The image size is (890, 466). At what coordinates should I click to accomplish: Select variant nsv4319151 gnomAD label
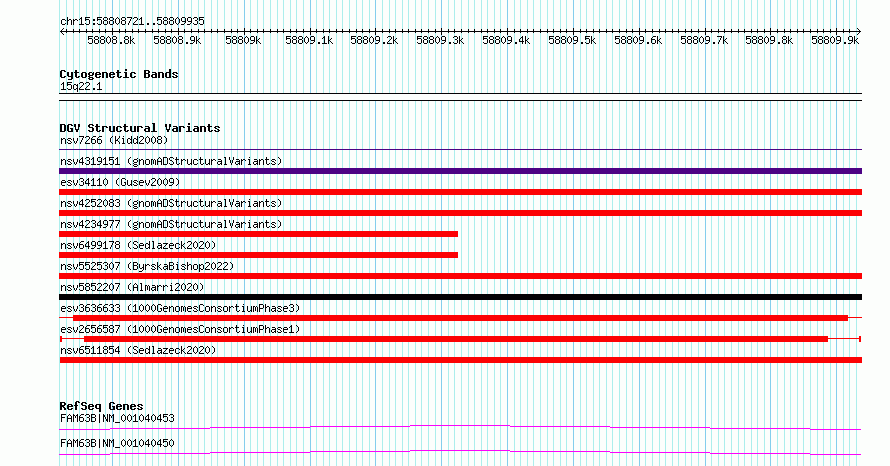pyautogui.click(x=171, y=161)
